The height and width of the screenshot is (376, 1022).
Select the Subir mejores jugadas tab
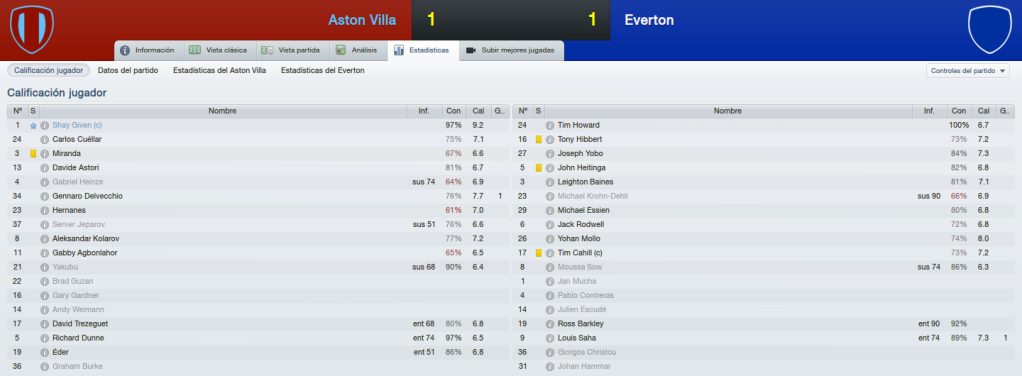point(511,50)
